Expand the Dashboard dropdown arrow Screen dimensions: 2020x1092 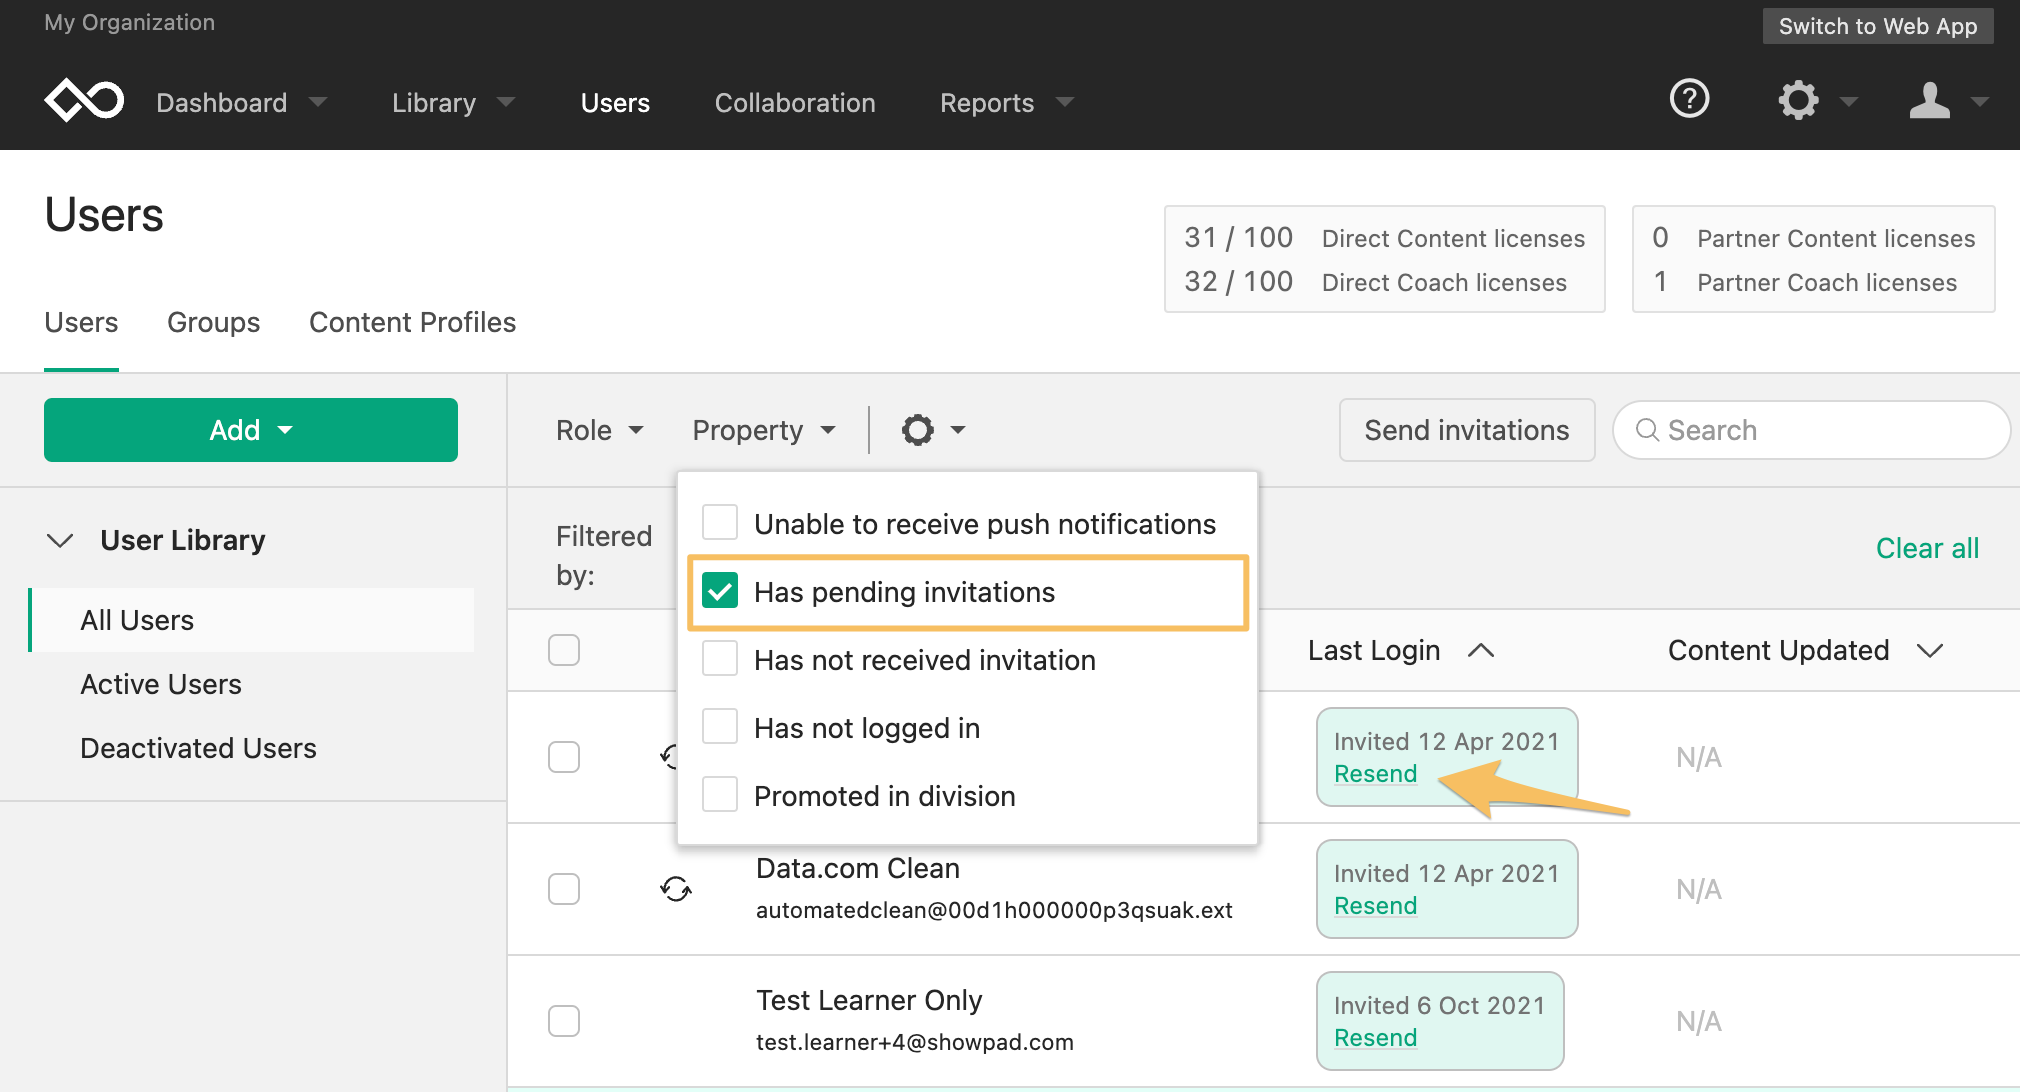[318, 102]
